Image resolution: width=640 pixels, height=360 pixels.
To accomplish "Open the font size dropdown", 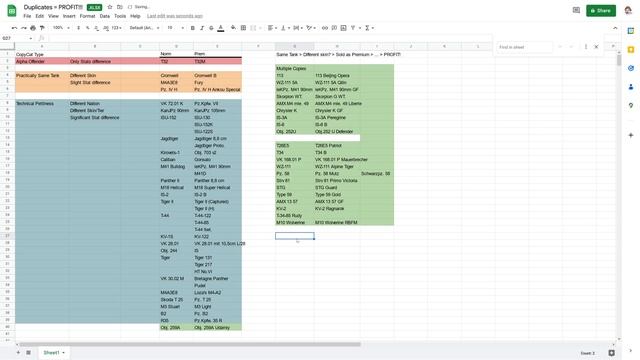I will click(176, 28).
